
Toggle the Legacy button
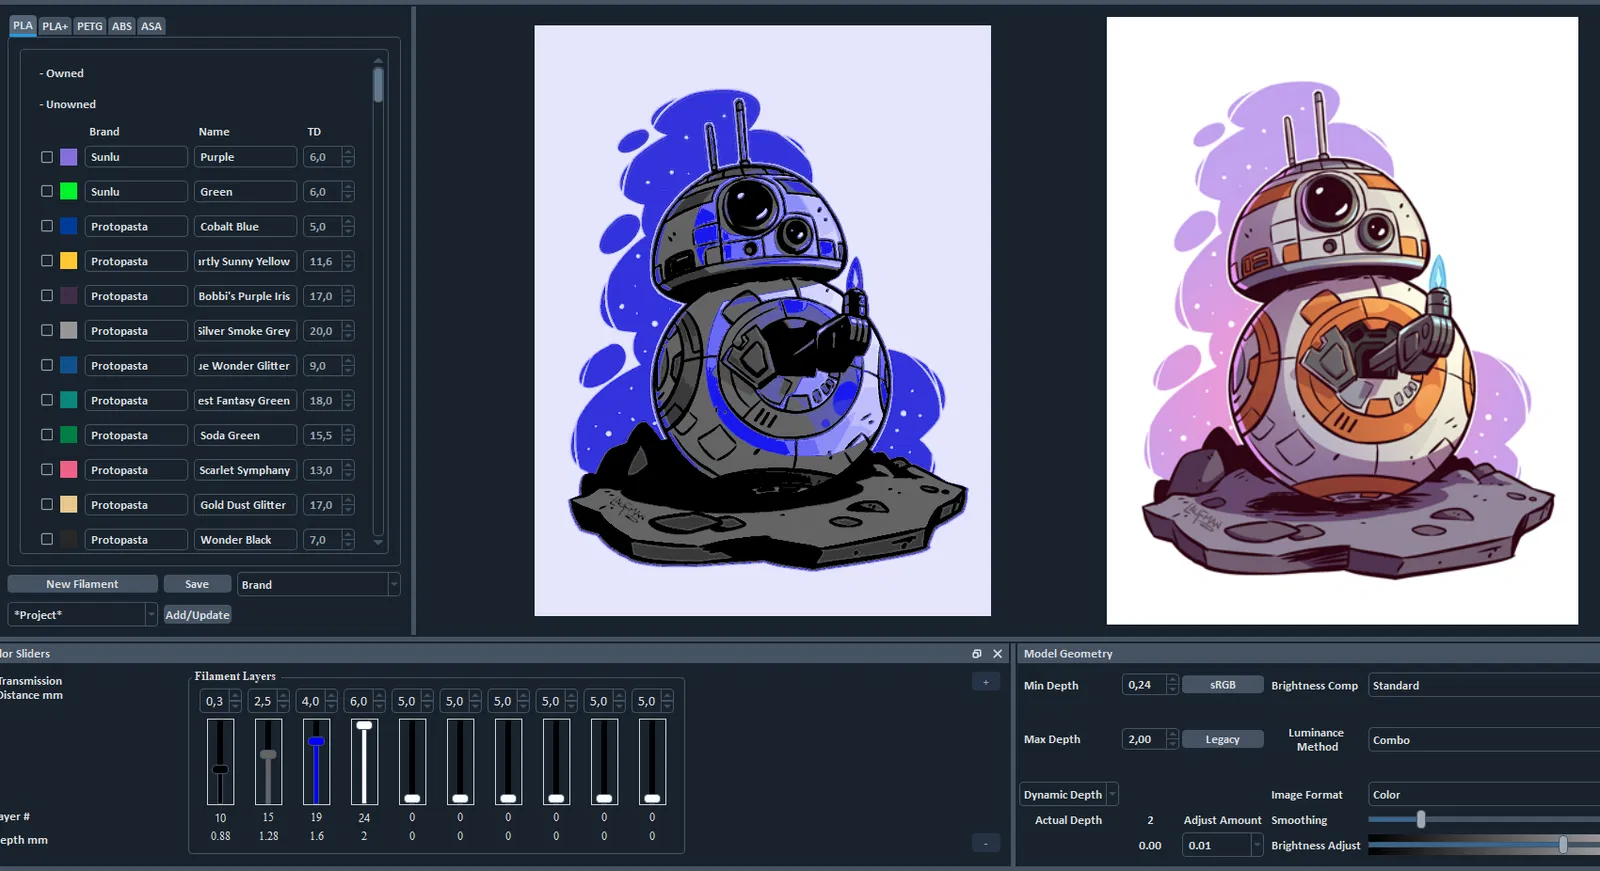[1222, 739]
